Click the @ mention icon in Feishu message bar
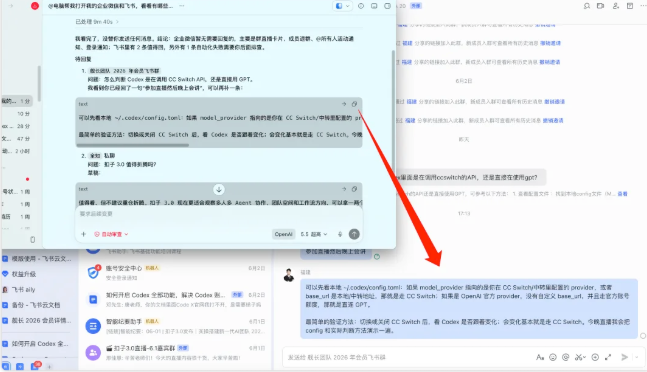Screen dimensions: 647x372 click(x=566, y=357)
